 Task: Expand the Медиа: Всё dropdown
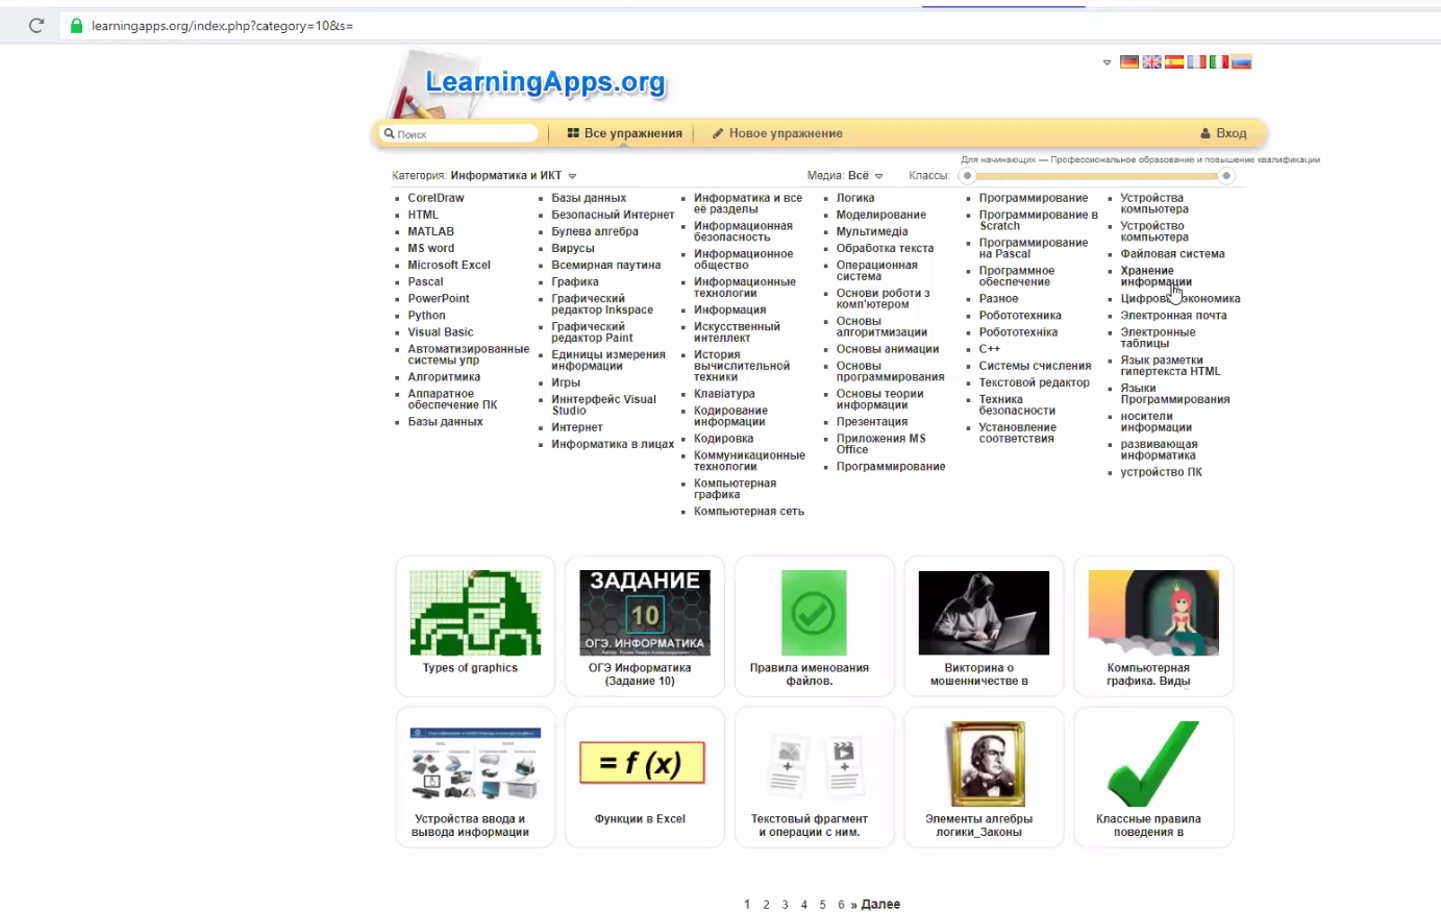coord(878,176)
